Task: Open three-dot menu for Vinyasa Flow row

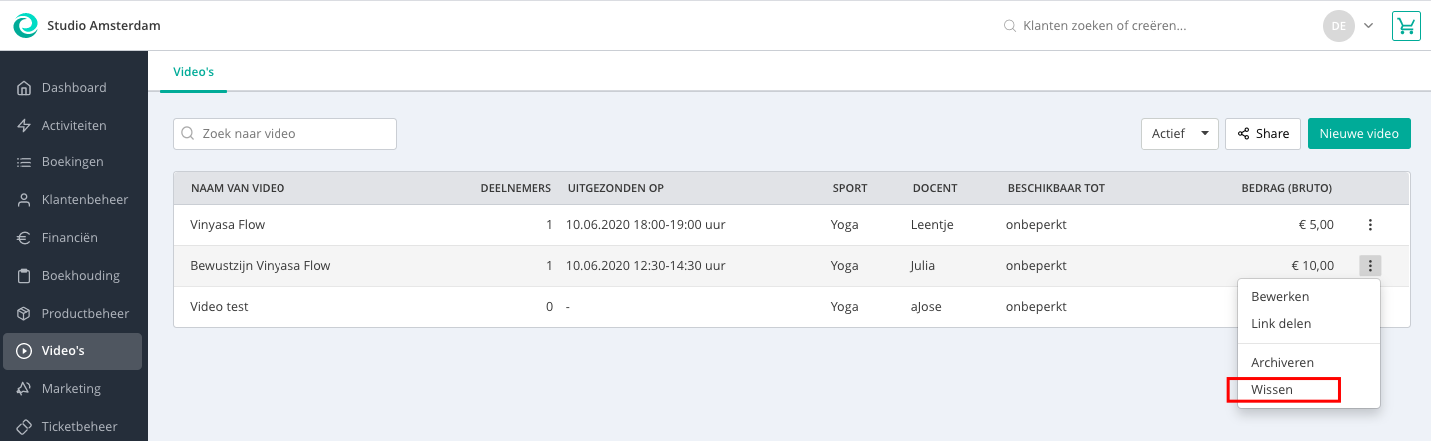Action: (x=1370, y=225)
